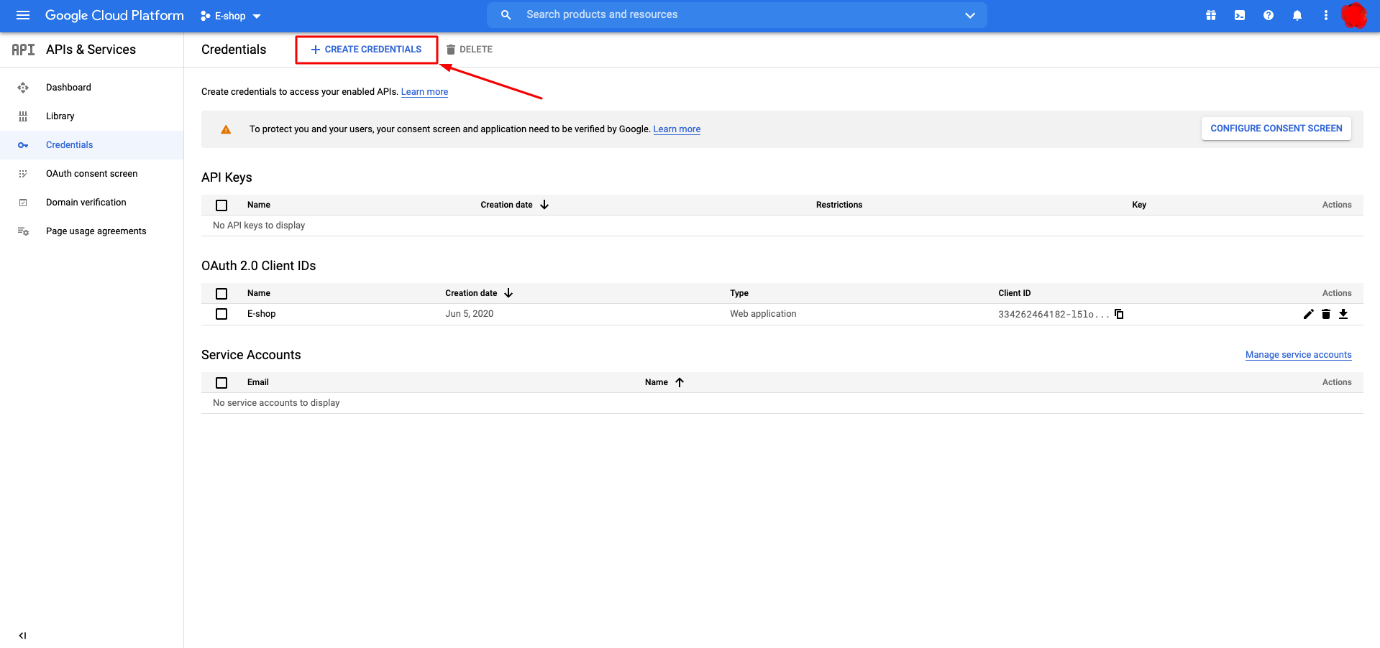View notifications bell icon
The image size is (1380, 648).
(1297, 15)
